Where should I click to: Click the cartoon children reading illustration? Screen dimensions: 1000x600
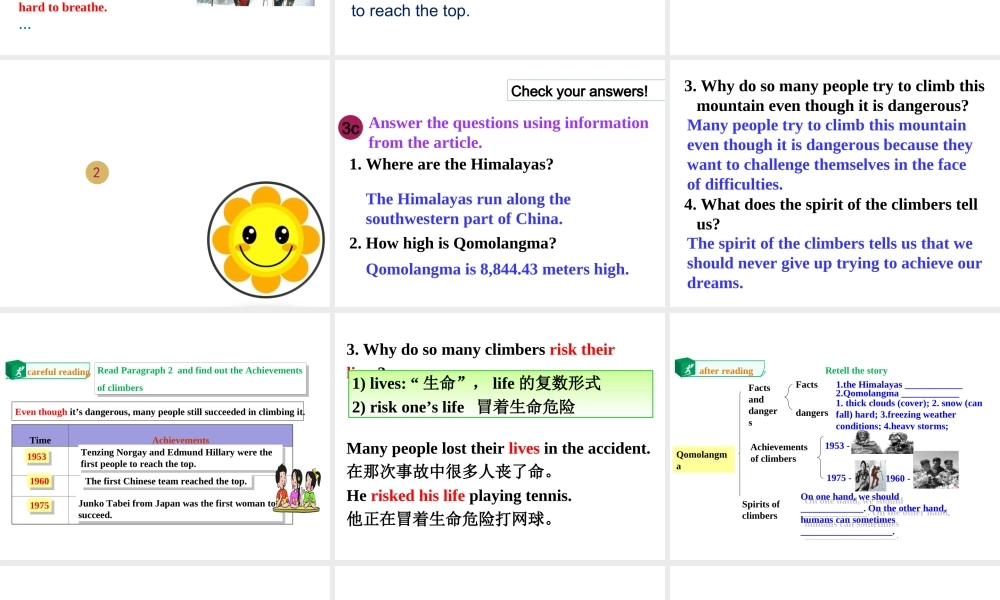click(297, 488)
